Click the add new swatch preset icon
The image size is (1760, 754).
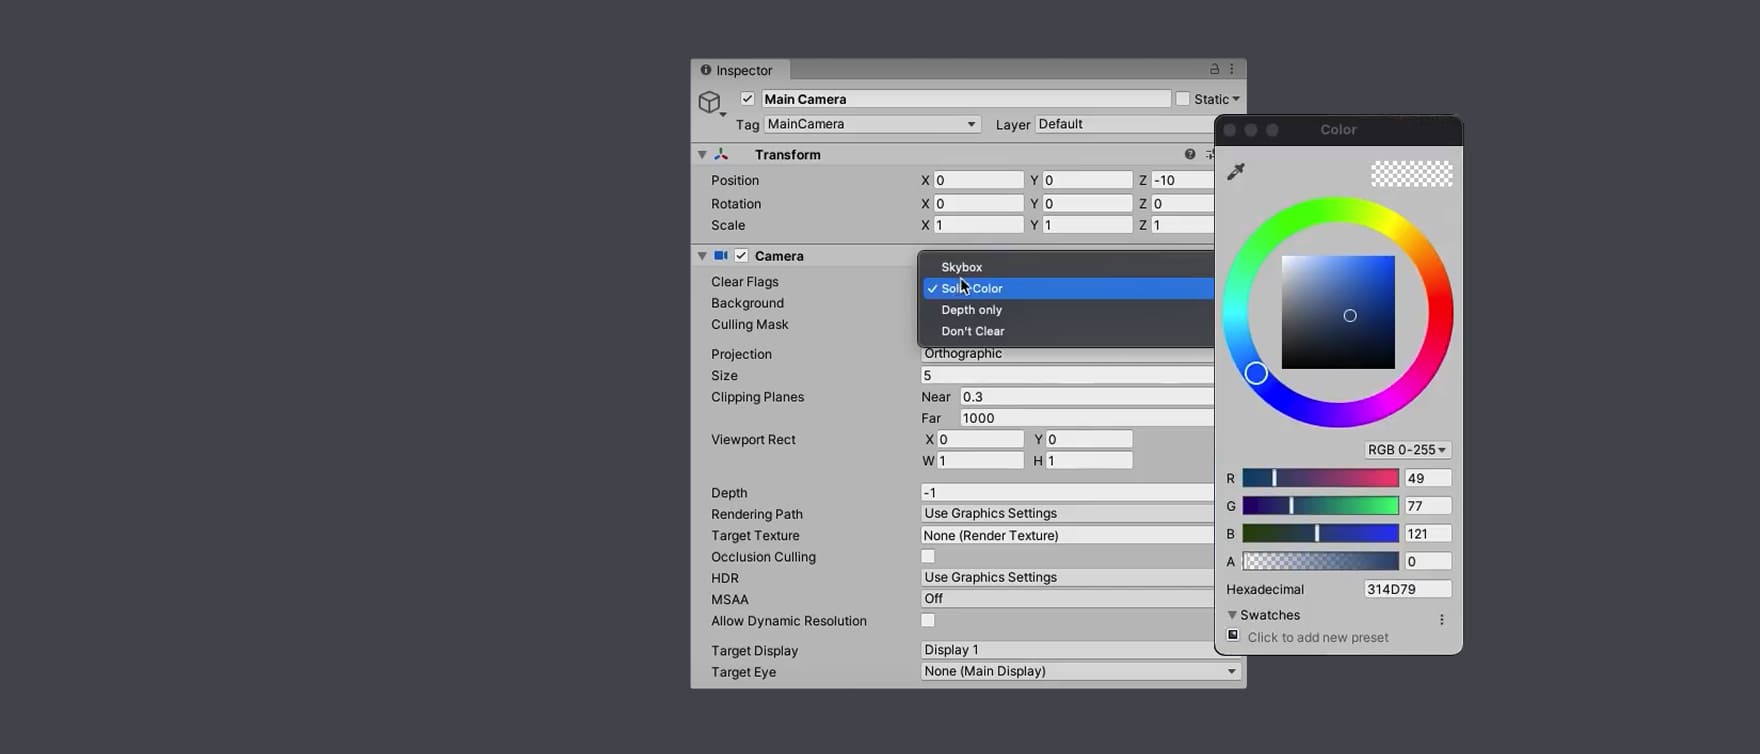pyautogui.click(x=1233, y=636)
